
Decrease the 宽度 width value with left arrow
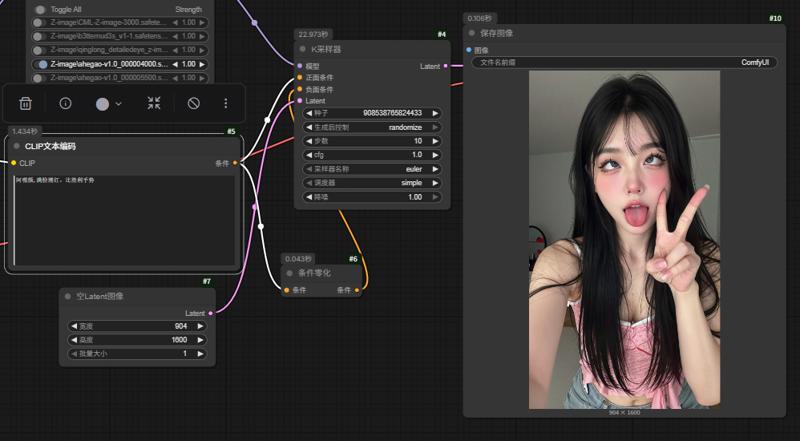73,326
